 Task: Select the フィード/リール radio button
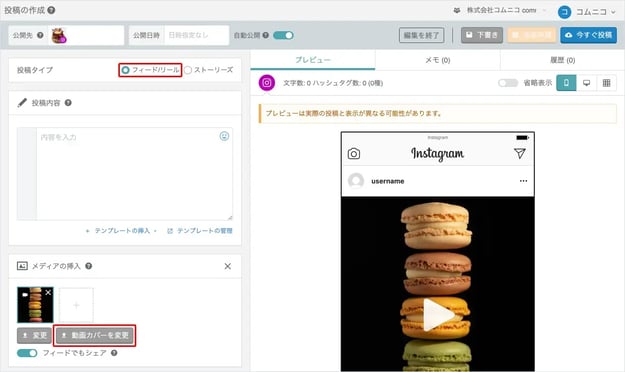tap(126, 70)
